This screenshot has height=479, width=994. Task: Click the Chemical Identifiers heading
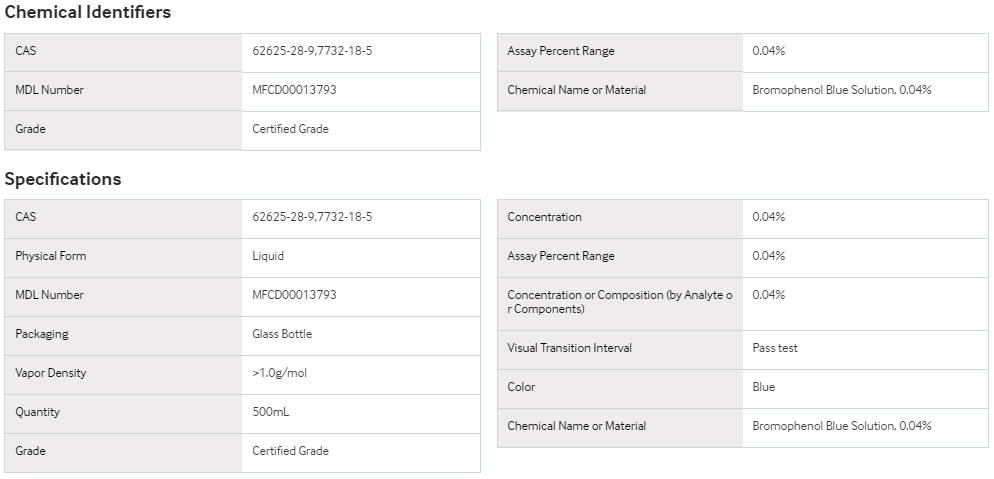tap(87, 13)
